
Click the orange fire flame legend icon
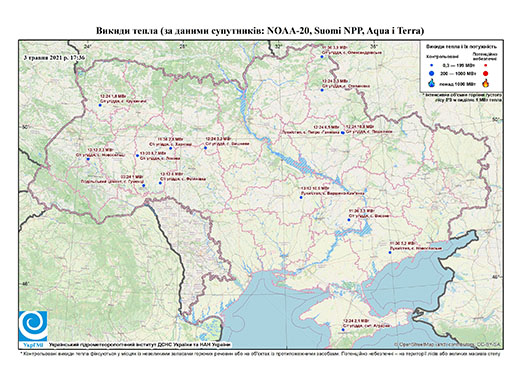pos(486,83)
